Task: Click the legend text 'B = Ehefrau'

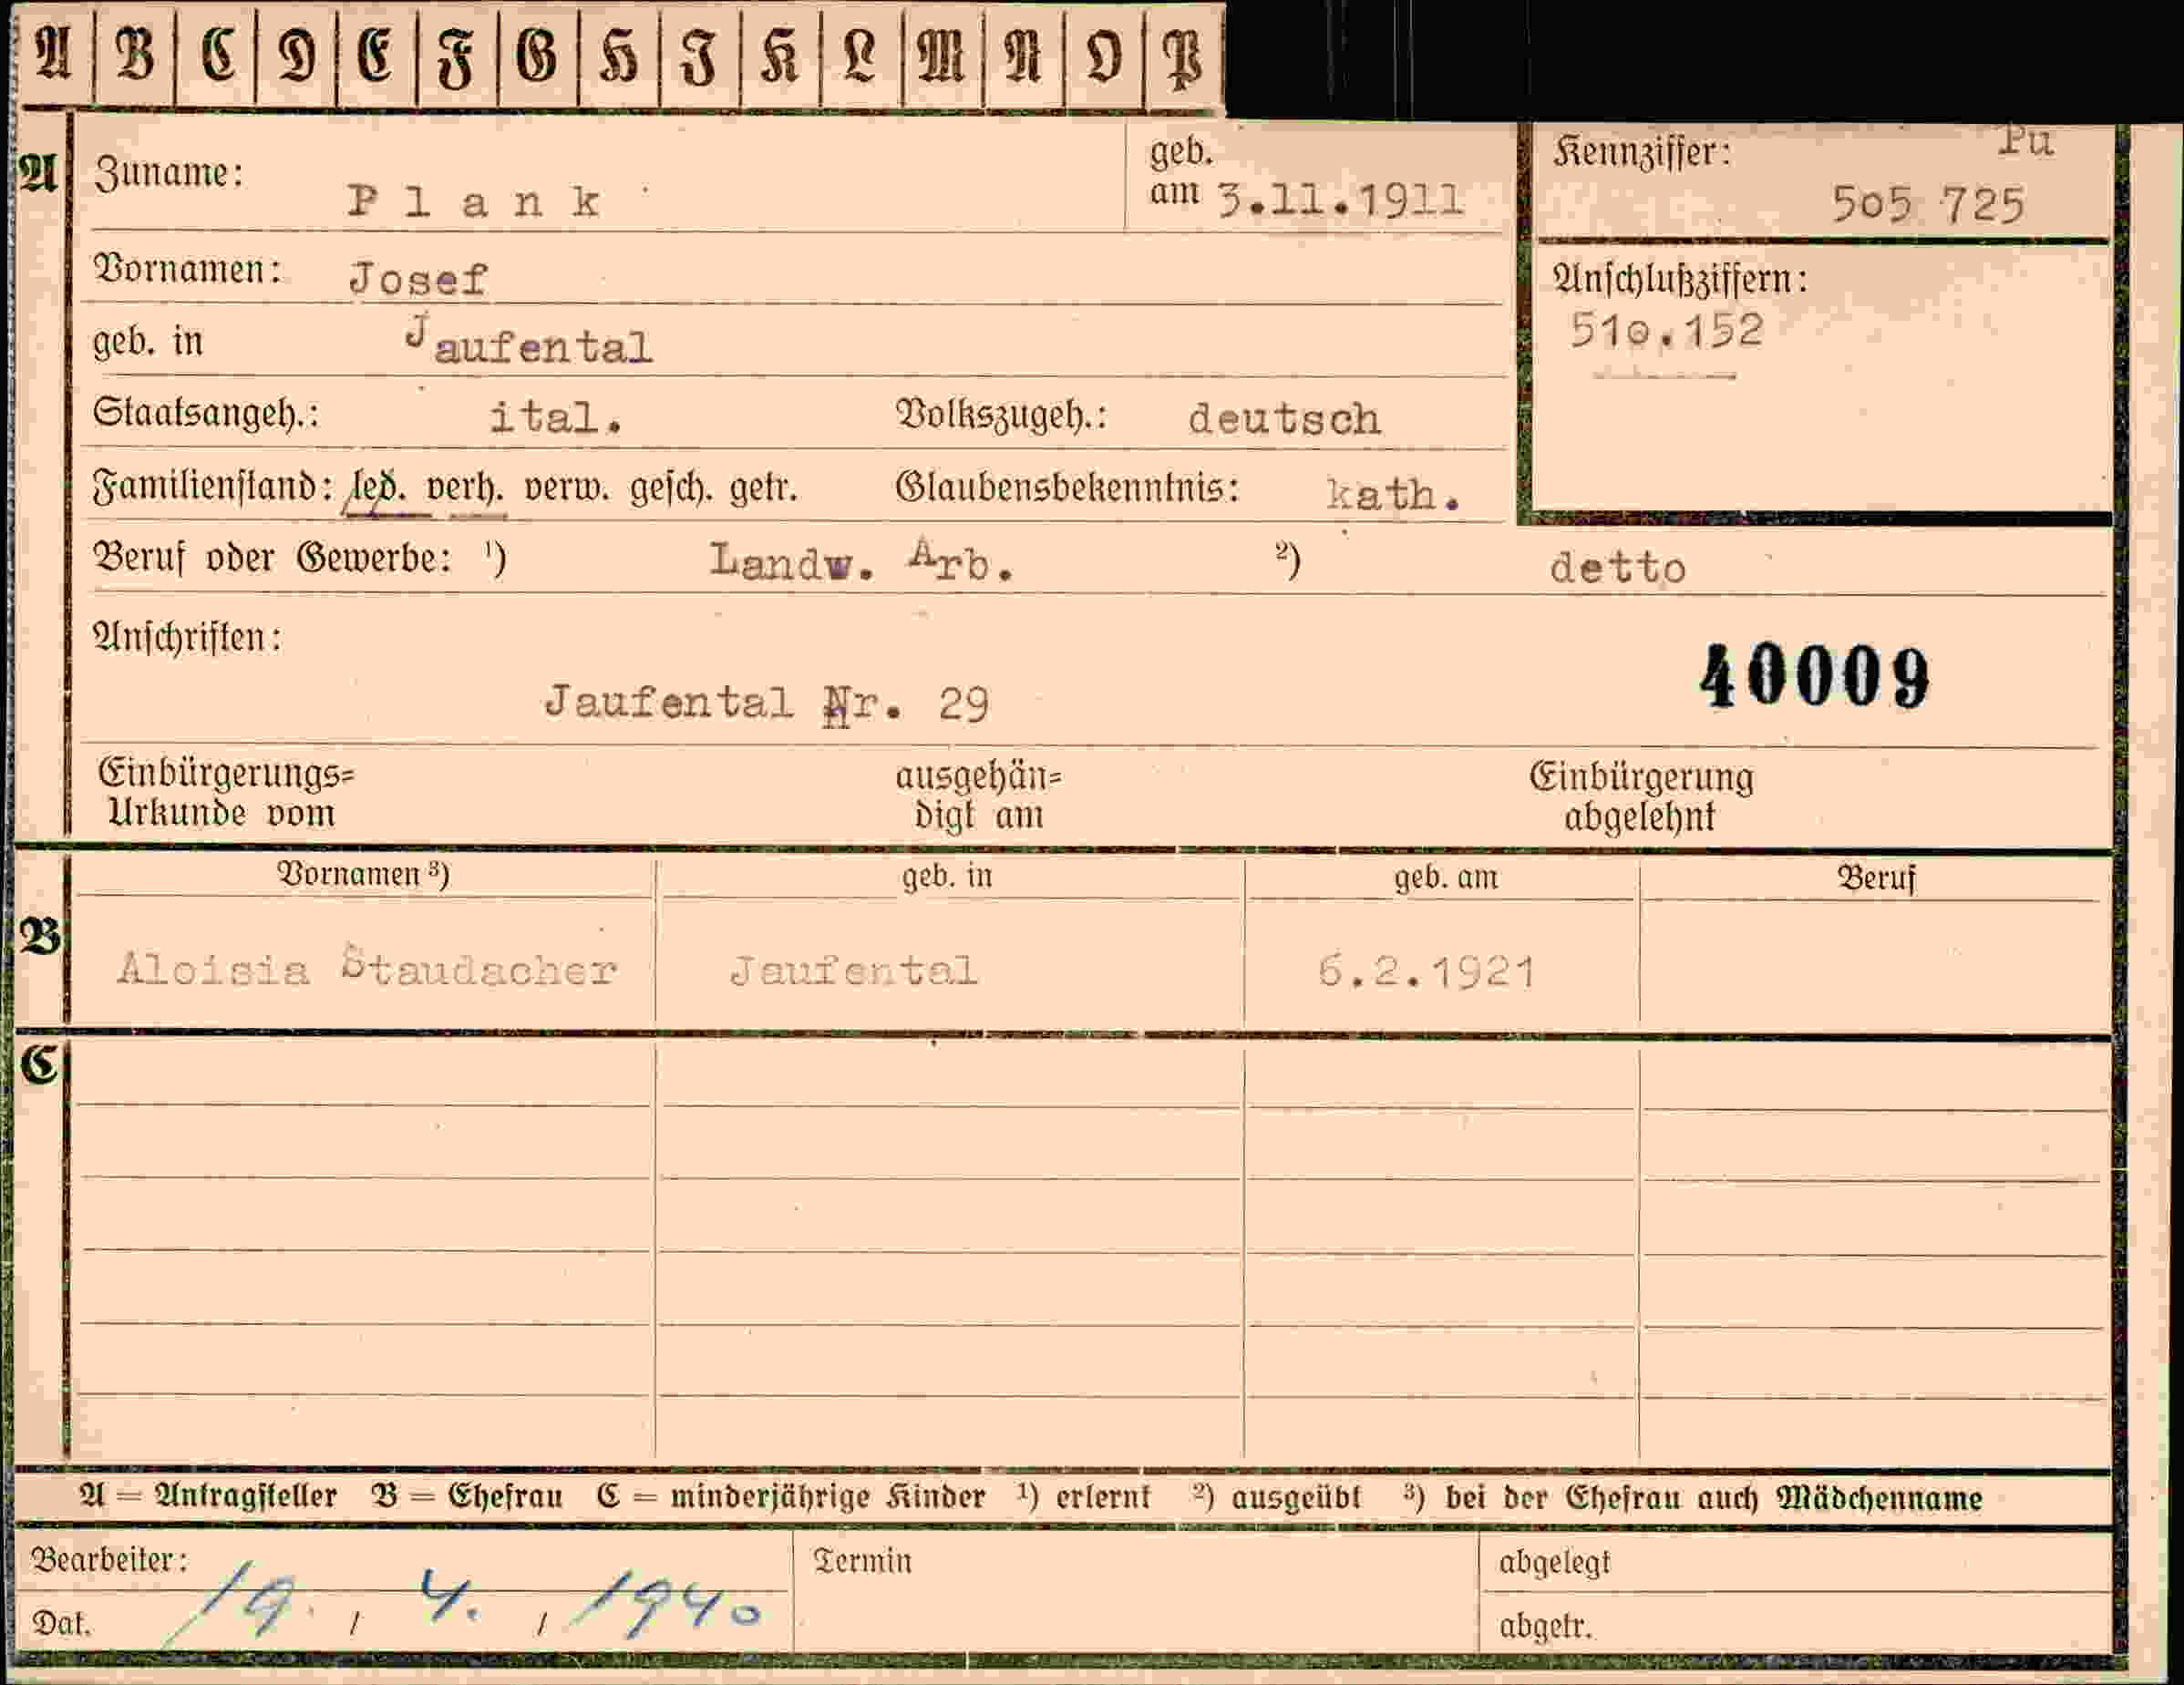Action: [467, 1497]
